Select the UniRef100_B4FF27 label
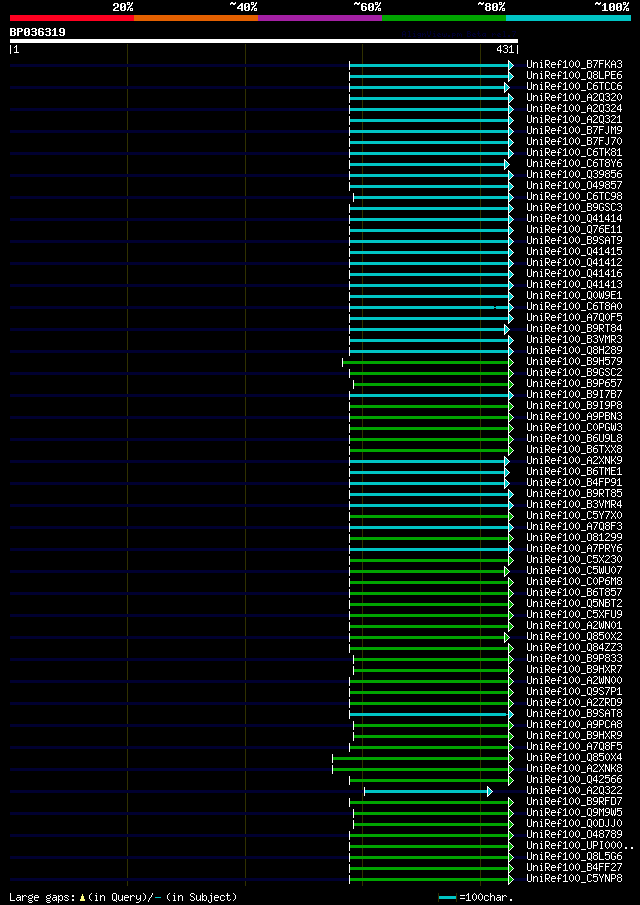Viewport: 640px width, 905px height. point(574,867)
